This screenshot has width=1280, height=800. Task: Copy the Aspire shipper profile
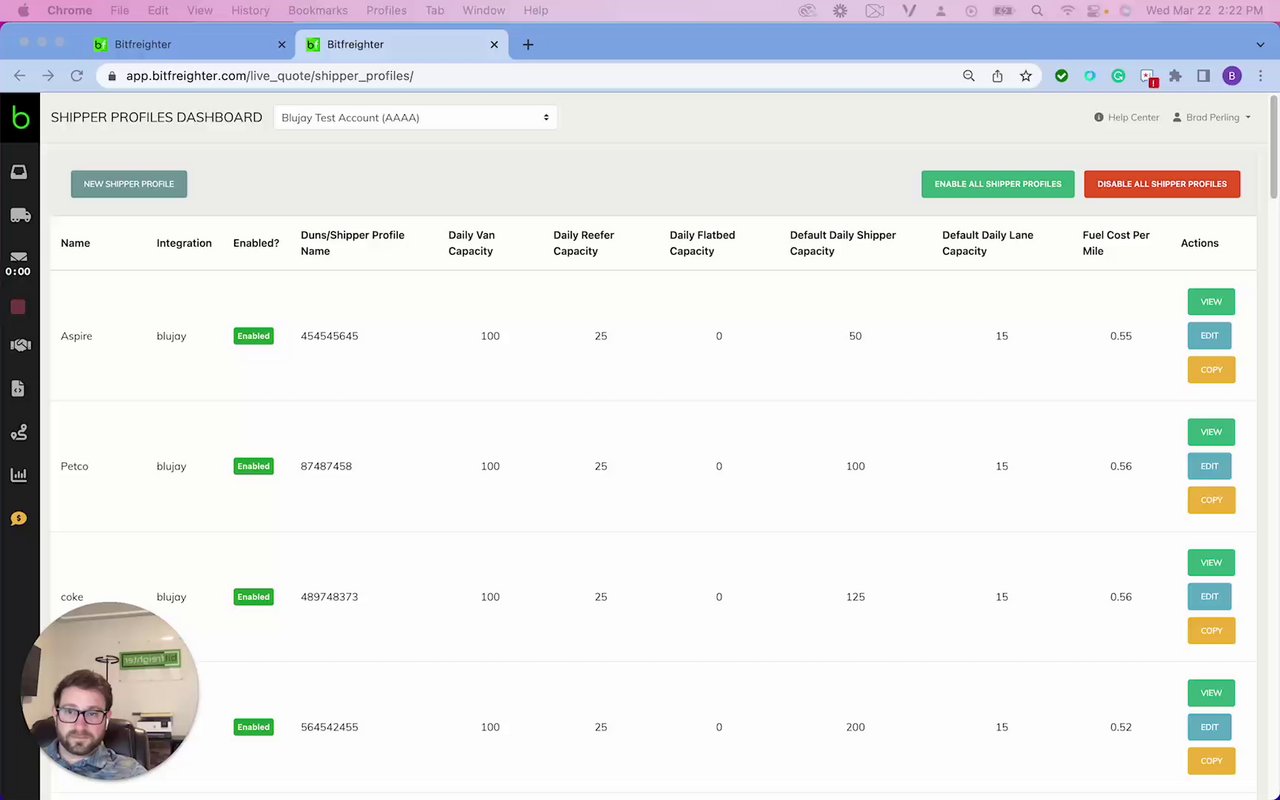[x=1211, y=370]
